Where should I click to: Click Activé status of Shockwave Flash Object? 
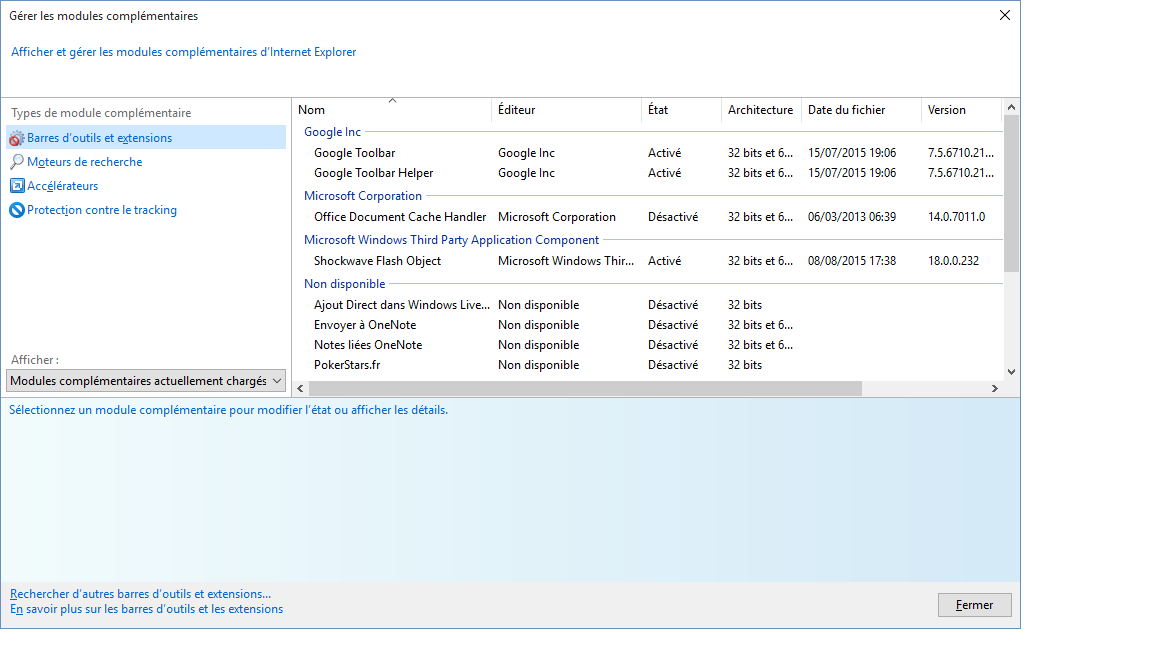(665, 262)
